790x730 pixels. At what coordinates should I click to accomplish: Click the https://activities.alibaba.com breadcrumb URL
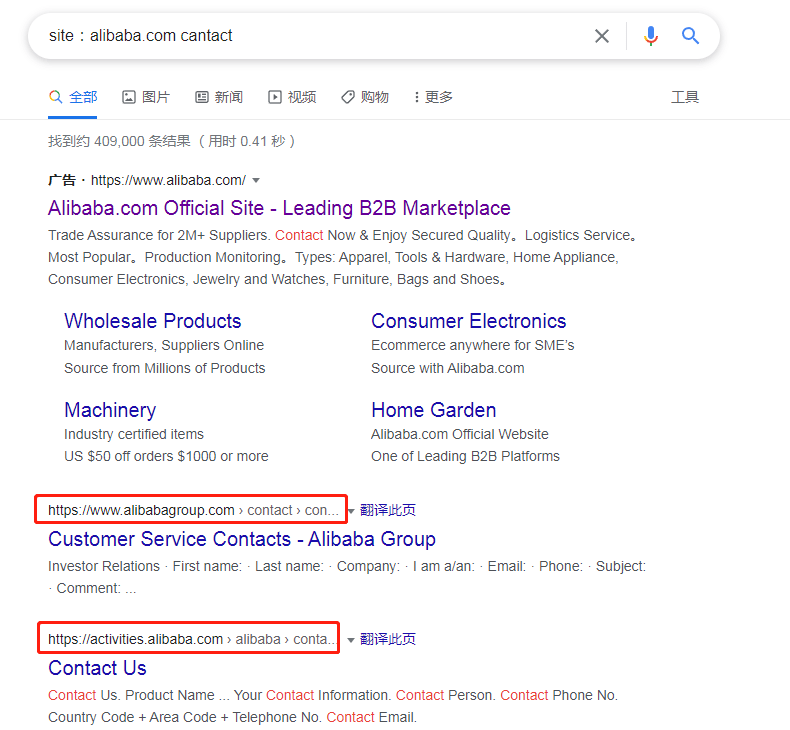[x=191, y=639]
